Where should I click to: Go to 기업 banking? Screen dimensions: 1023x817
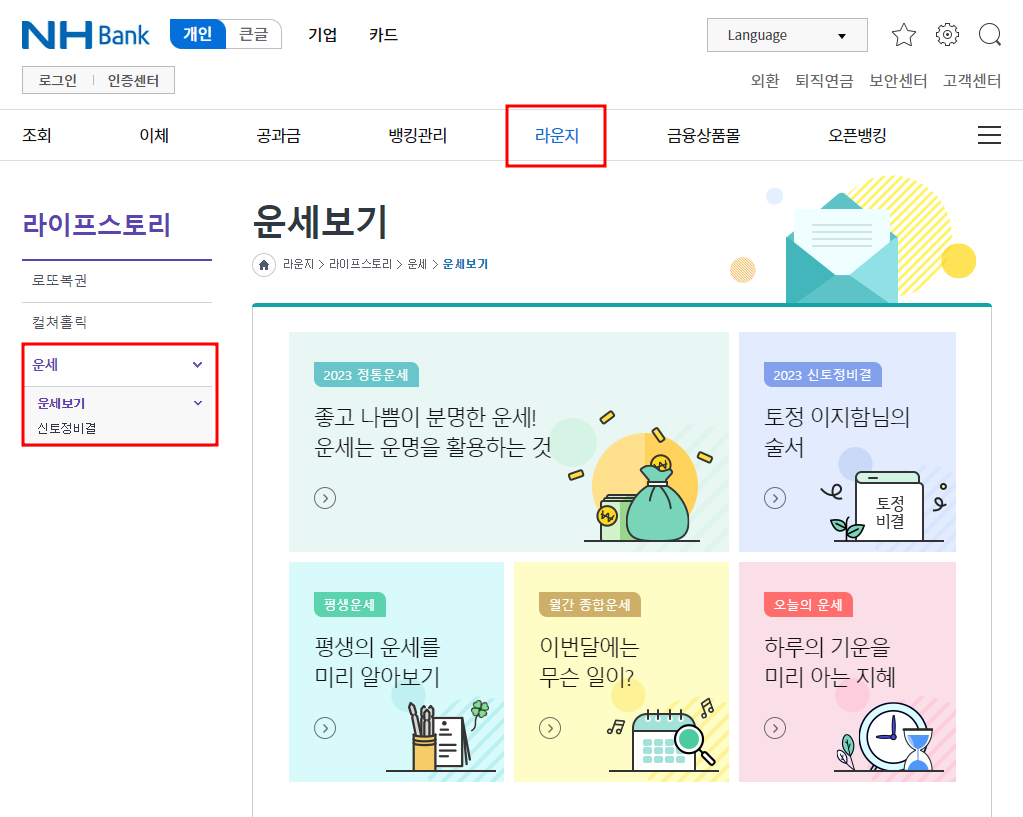point(322,35)
